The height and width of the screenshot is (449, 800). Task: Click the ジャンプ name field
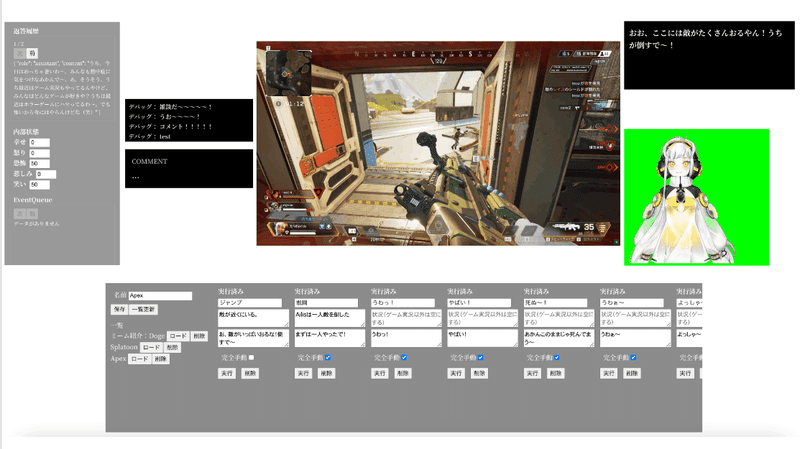pos(250,303)
